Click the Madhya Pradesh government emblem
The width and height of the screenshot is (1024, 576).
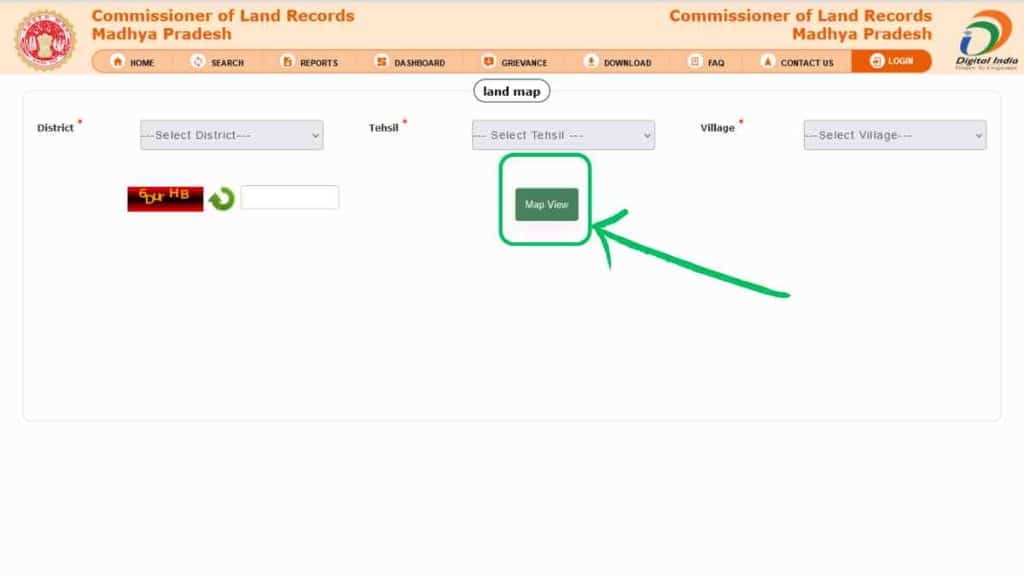(44, 40)
